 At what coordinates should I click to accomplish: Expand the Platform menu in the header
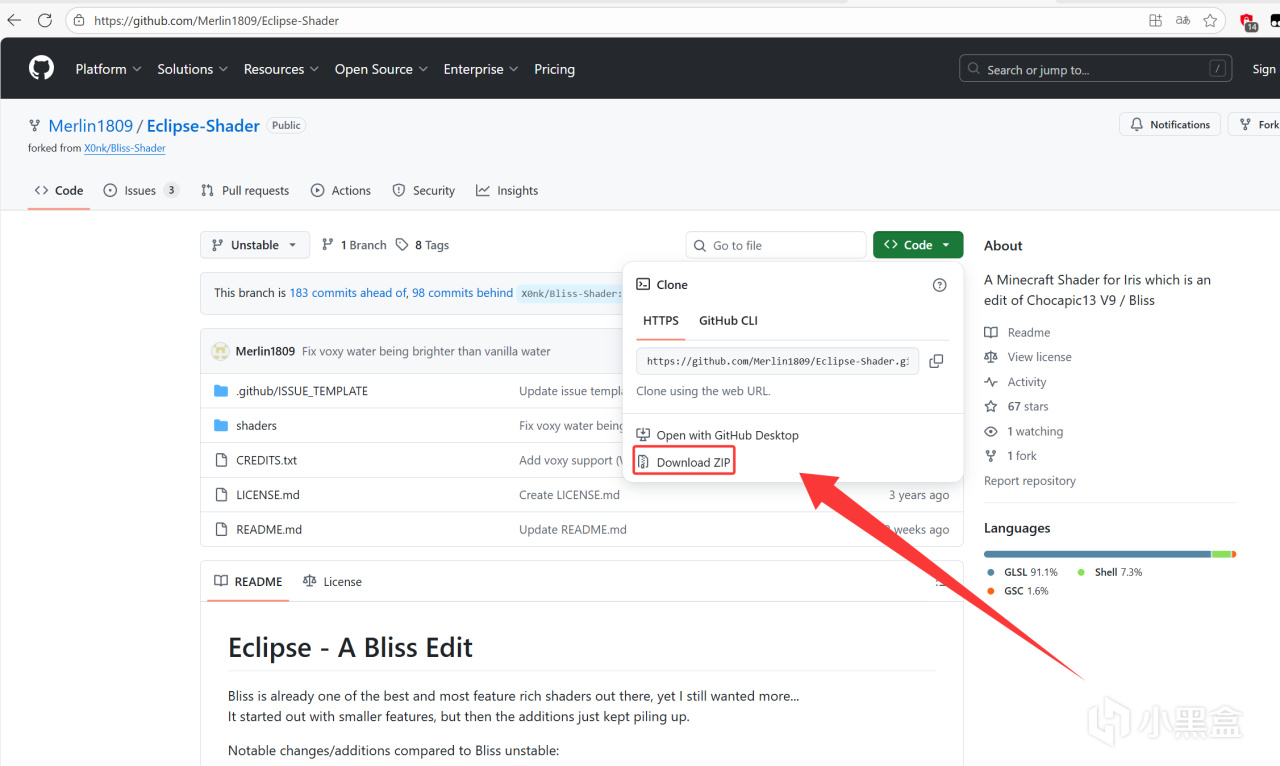[x=108, y=69]
